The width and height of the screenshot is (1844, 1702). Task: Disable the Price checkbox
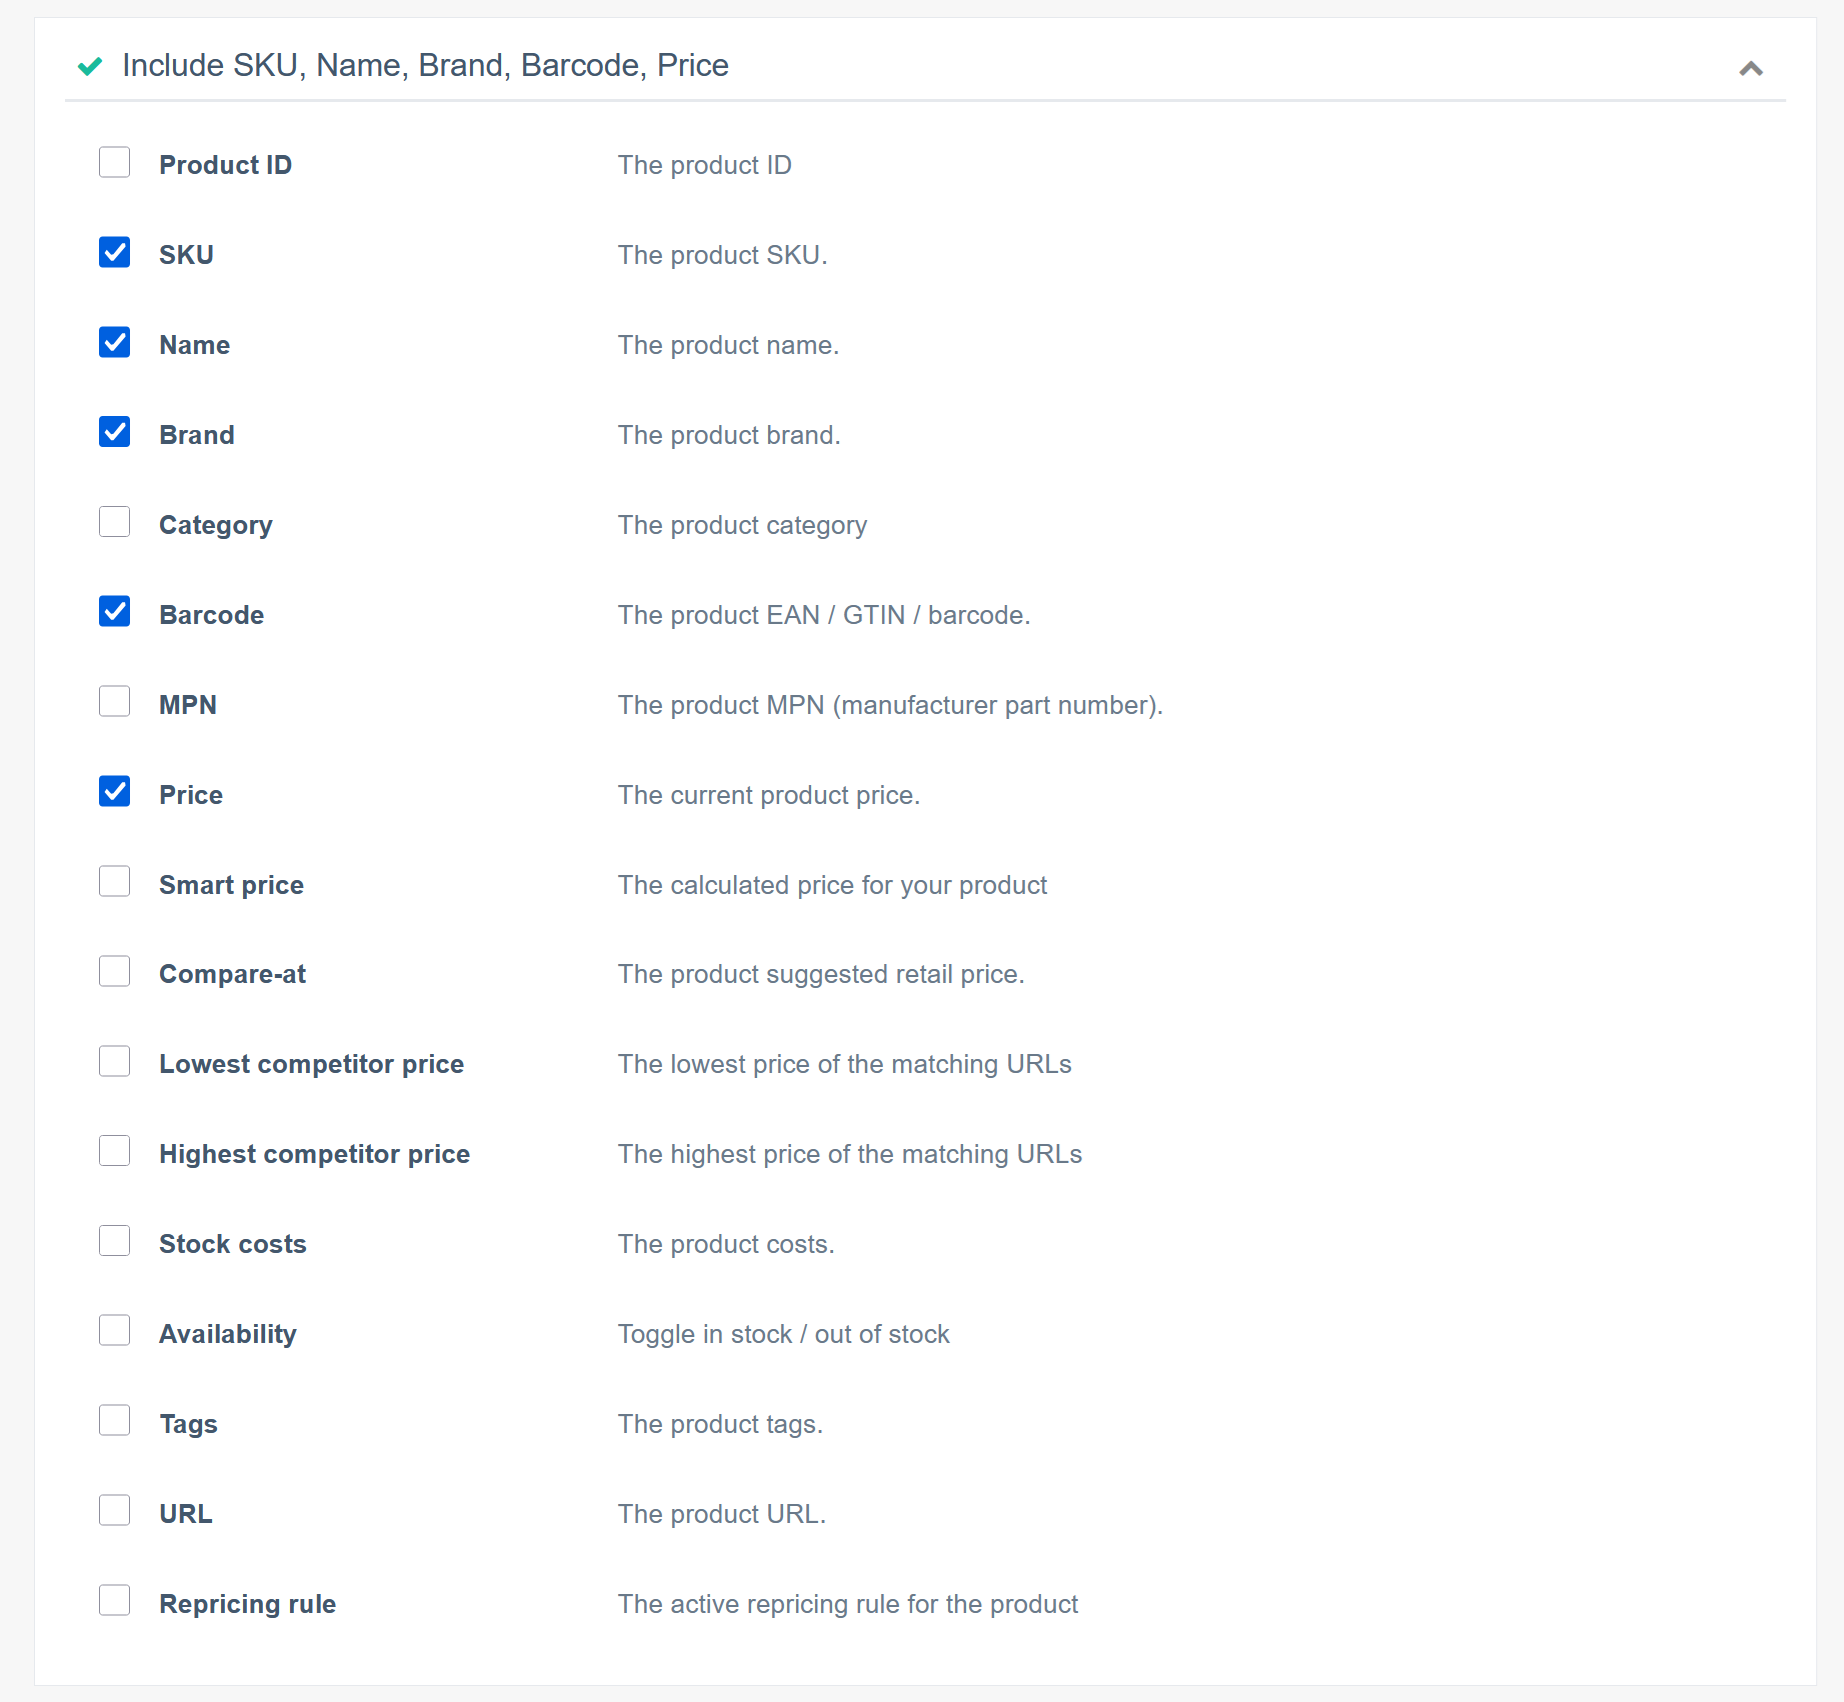(x=115, y=791)
